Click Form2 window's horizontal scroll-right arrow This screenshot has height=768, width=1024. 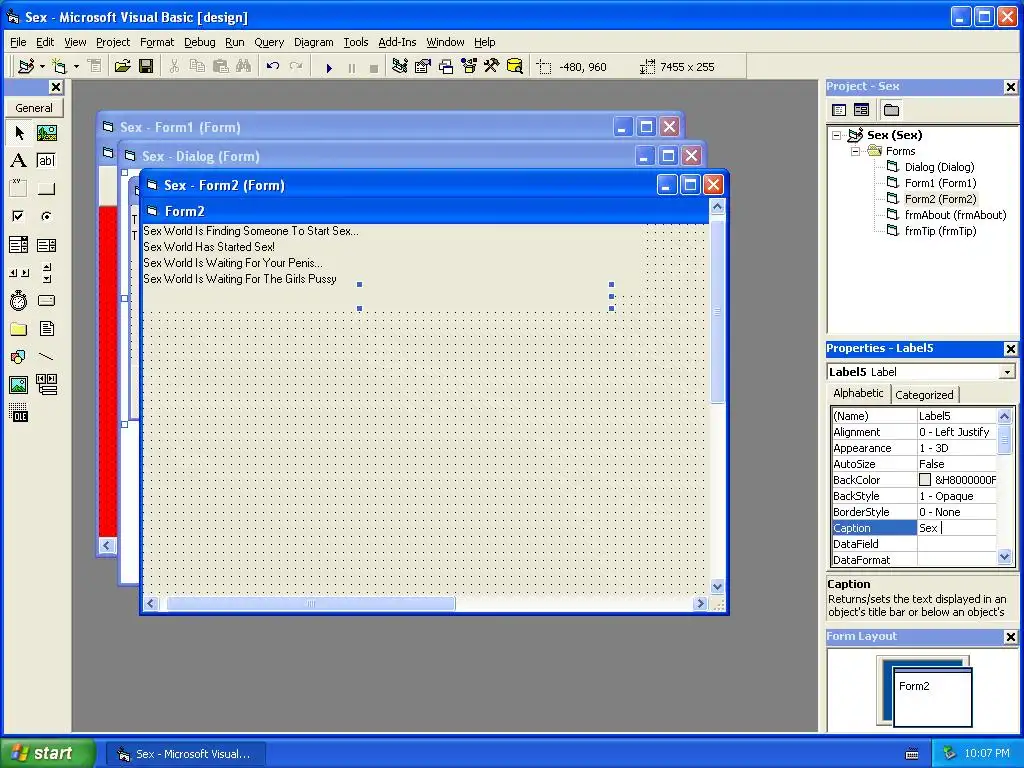tap(700, 603)
